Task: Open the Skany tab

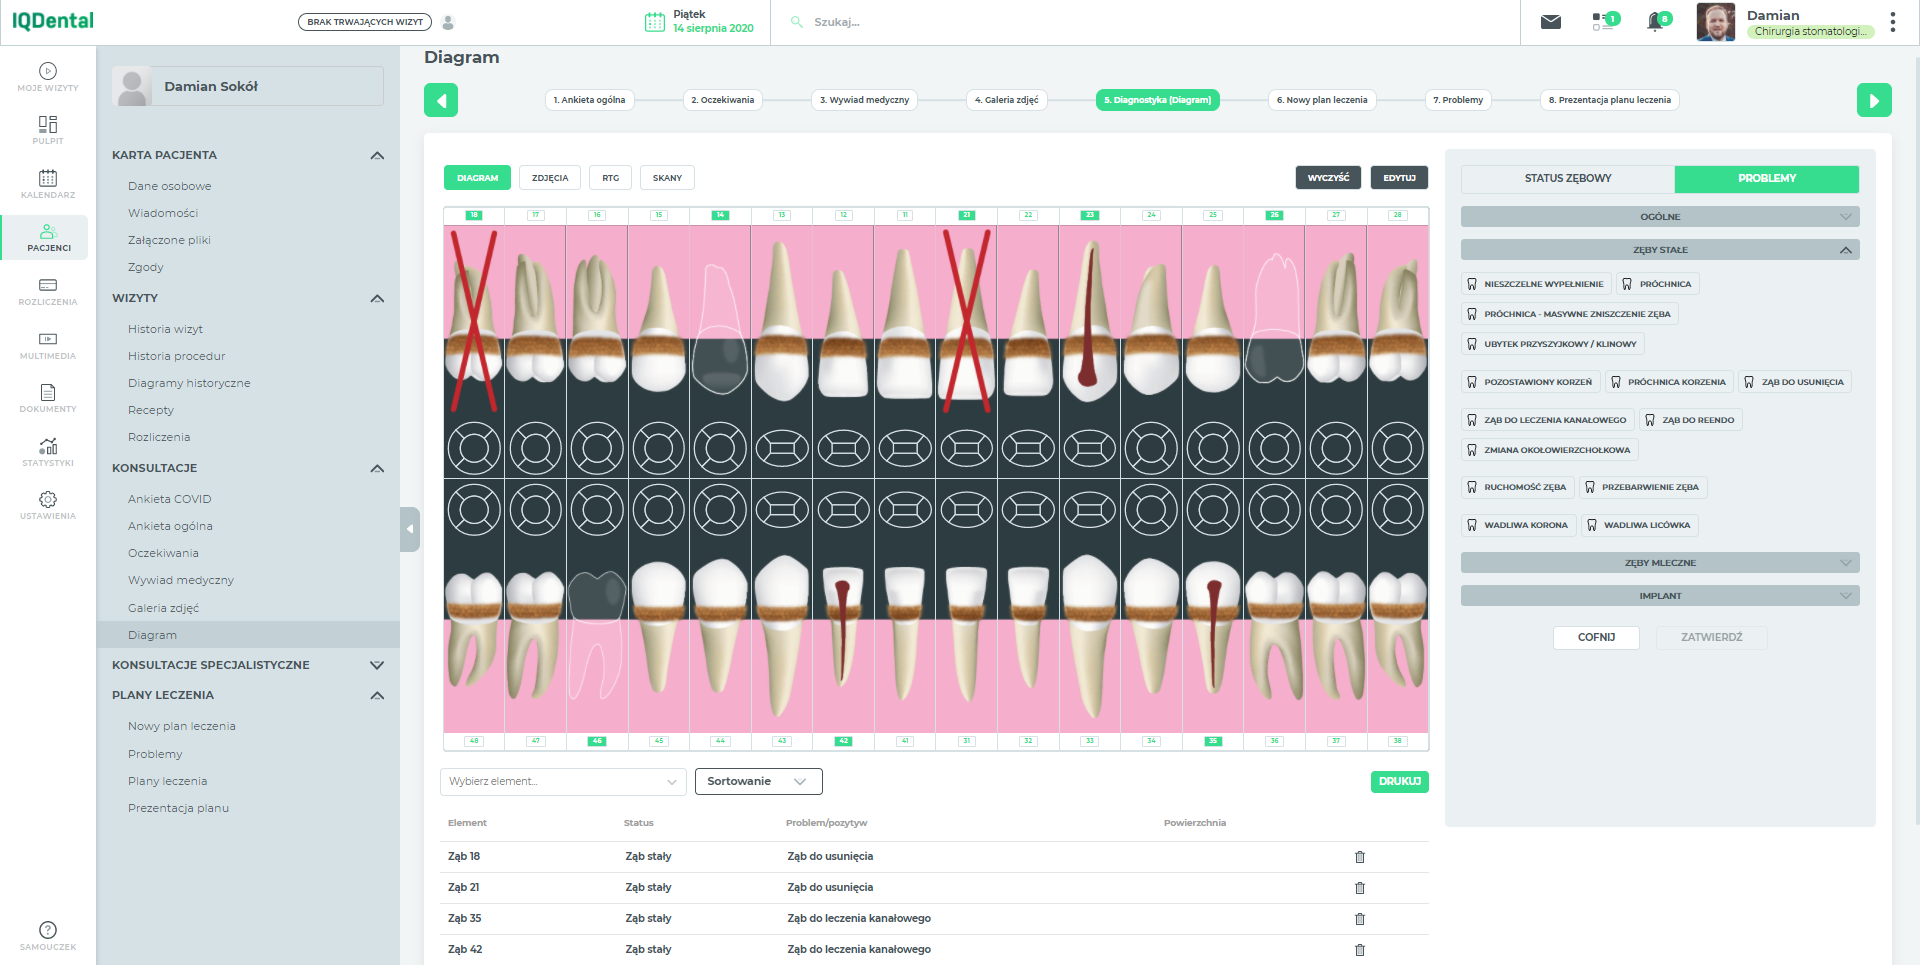Action: tap(667, 178)
